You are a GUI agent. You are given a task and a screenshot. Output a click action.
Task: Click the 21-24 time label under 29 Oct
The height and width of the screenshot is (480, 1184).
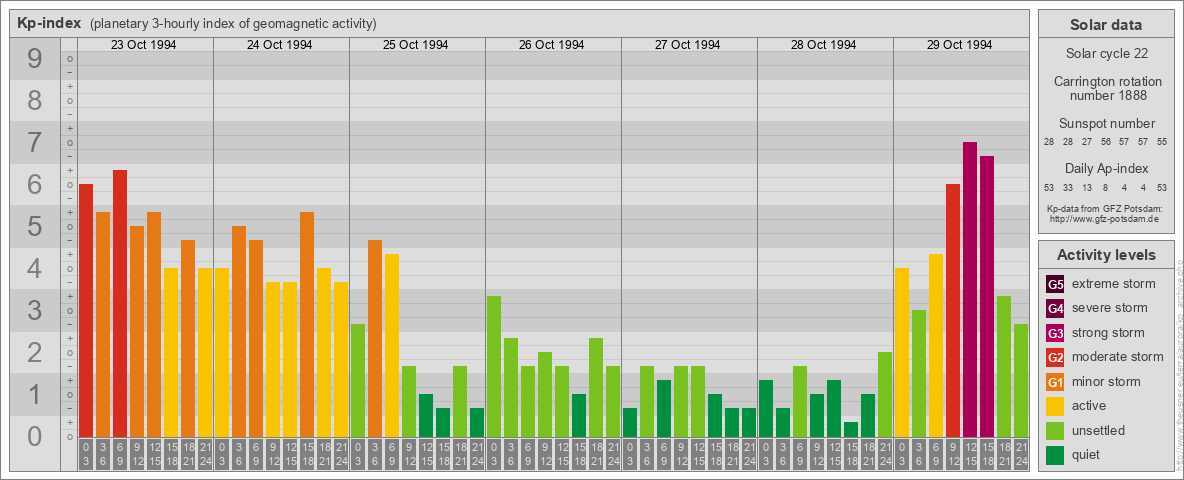tap(1021, 454)
